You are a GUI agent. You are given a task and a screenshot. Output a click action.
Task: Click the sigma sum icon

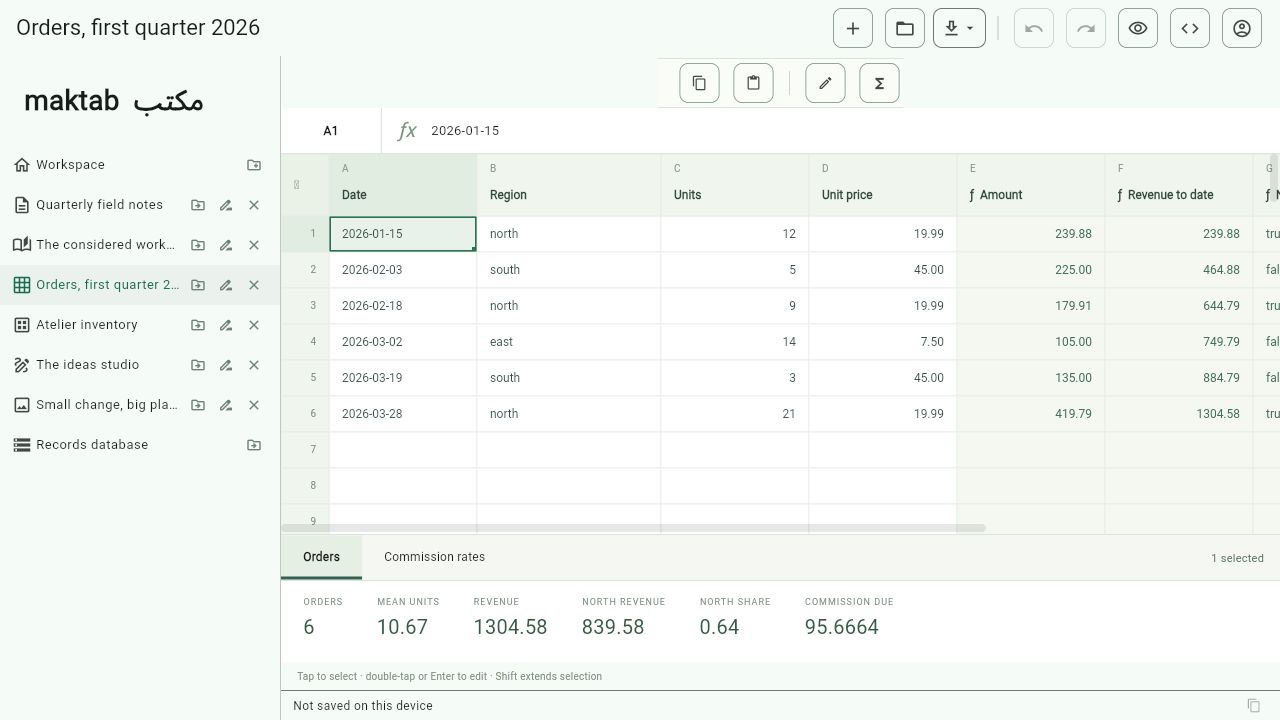coord(879,83)
